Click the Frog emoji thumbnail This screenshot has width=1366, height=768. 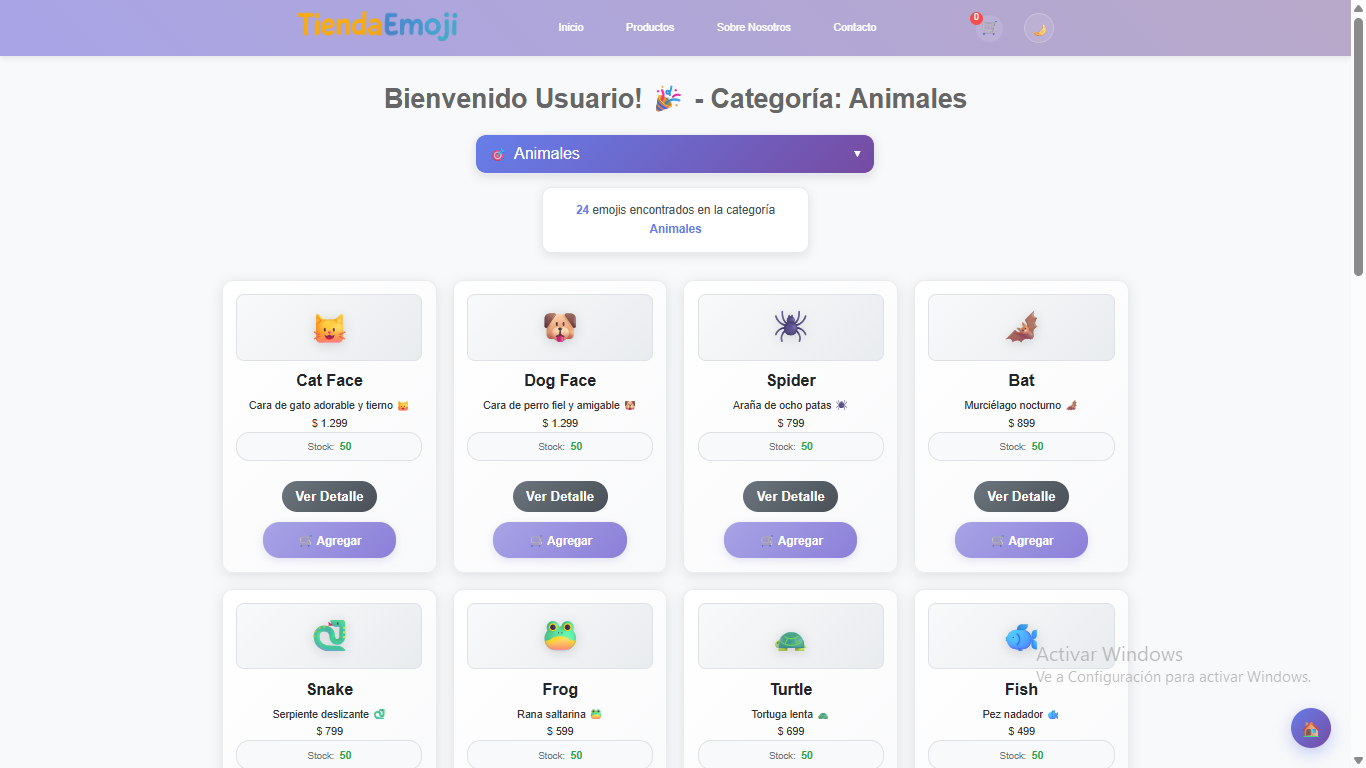point(560,636)
